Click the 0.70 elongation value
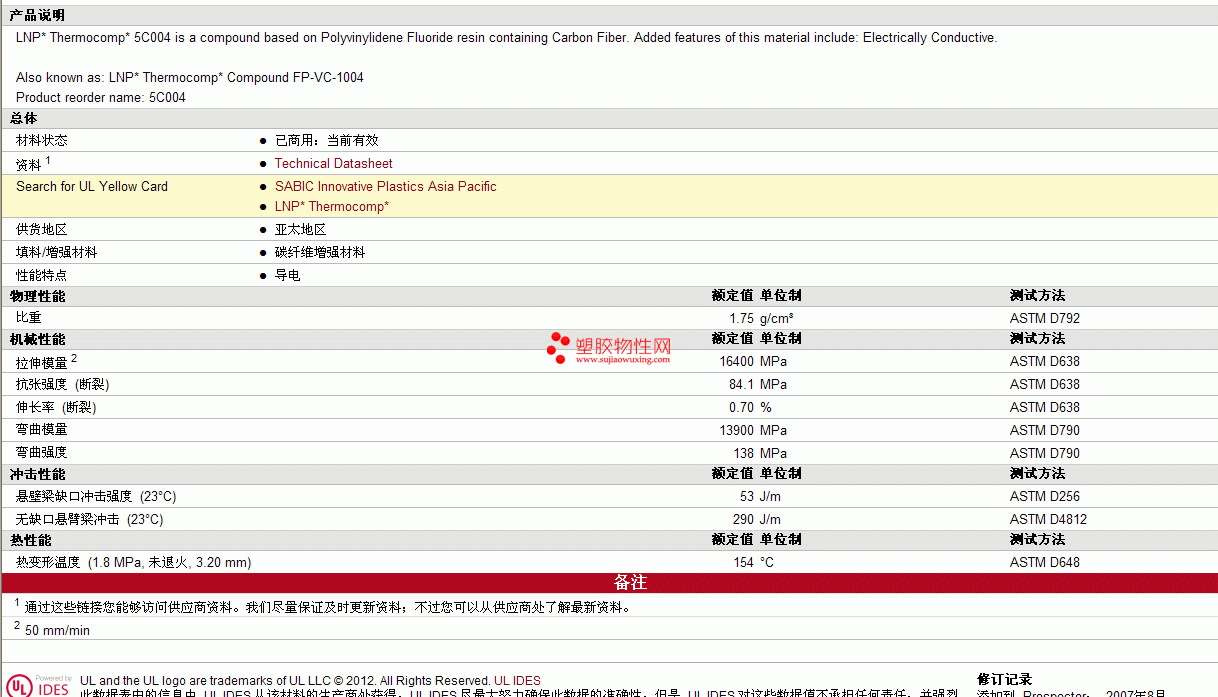 (741, 407)
